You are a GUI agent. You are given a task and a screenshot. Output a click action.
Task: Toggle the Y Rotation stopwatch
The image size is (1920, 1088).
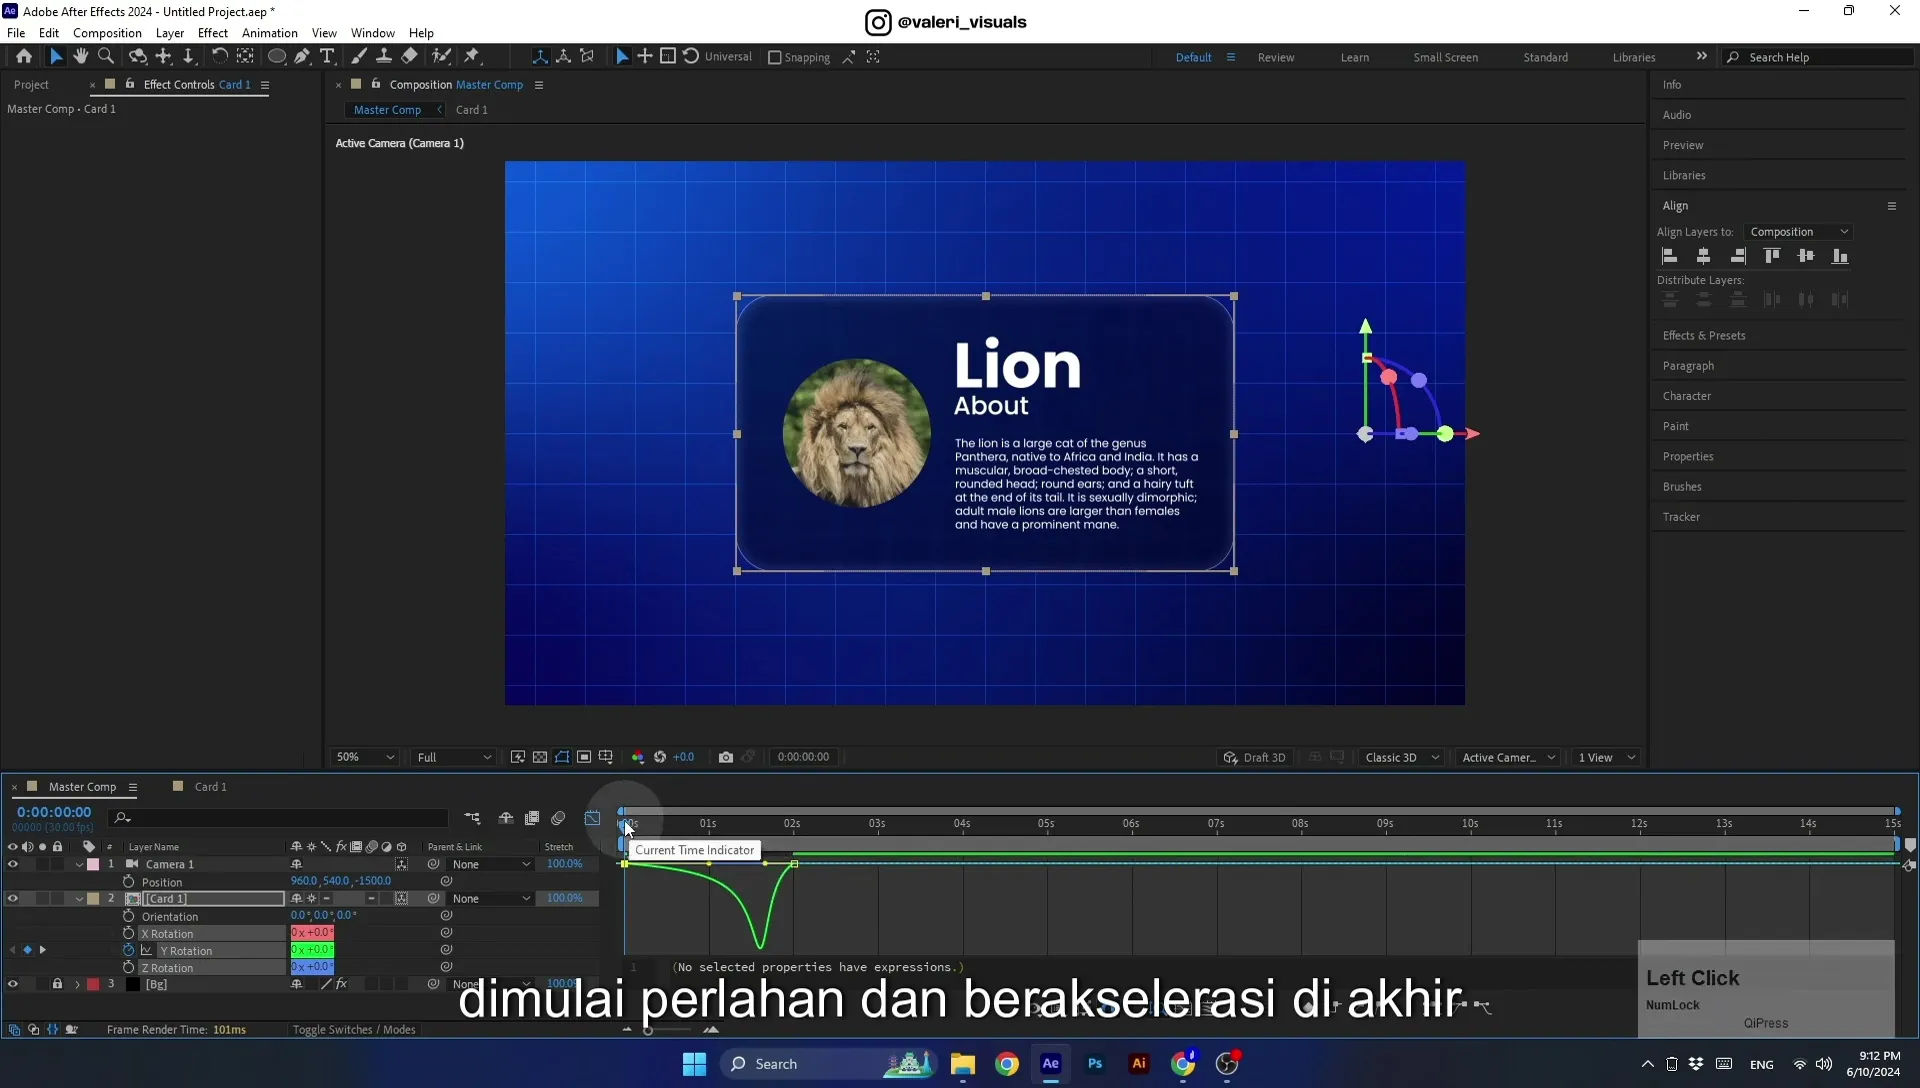128,951
